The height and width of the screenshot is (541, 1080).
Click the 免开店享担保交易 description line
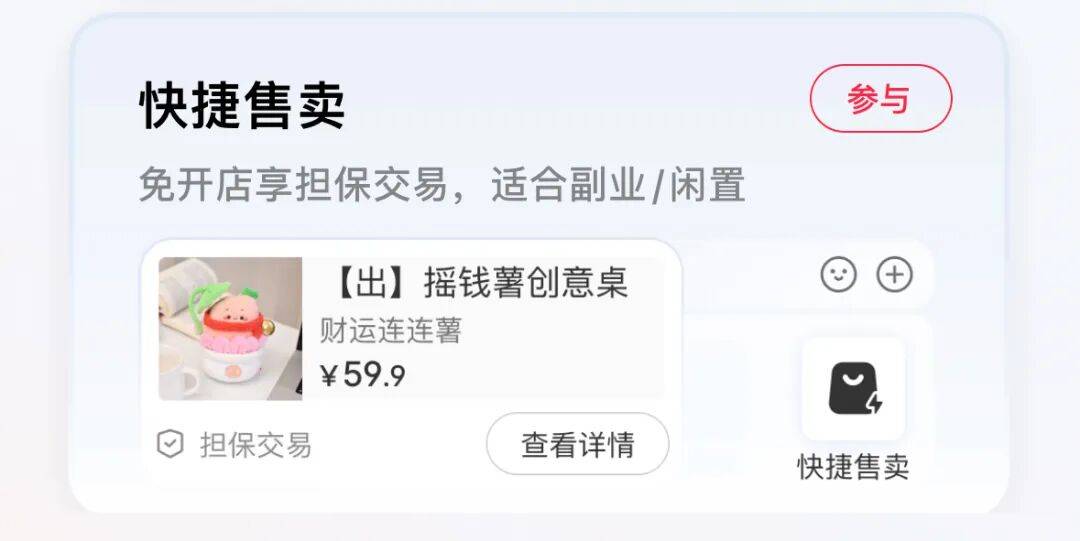click(x=442, y=185)
